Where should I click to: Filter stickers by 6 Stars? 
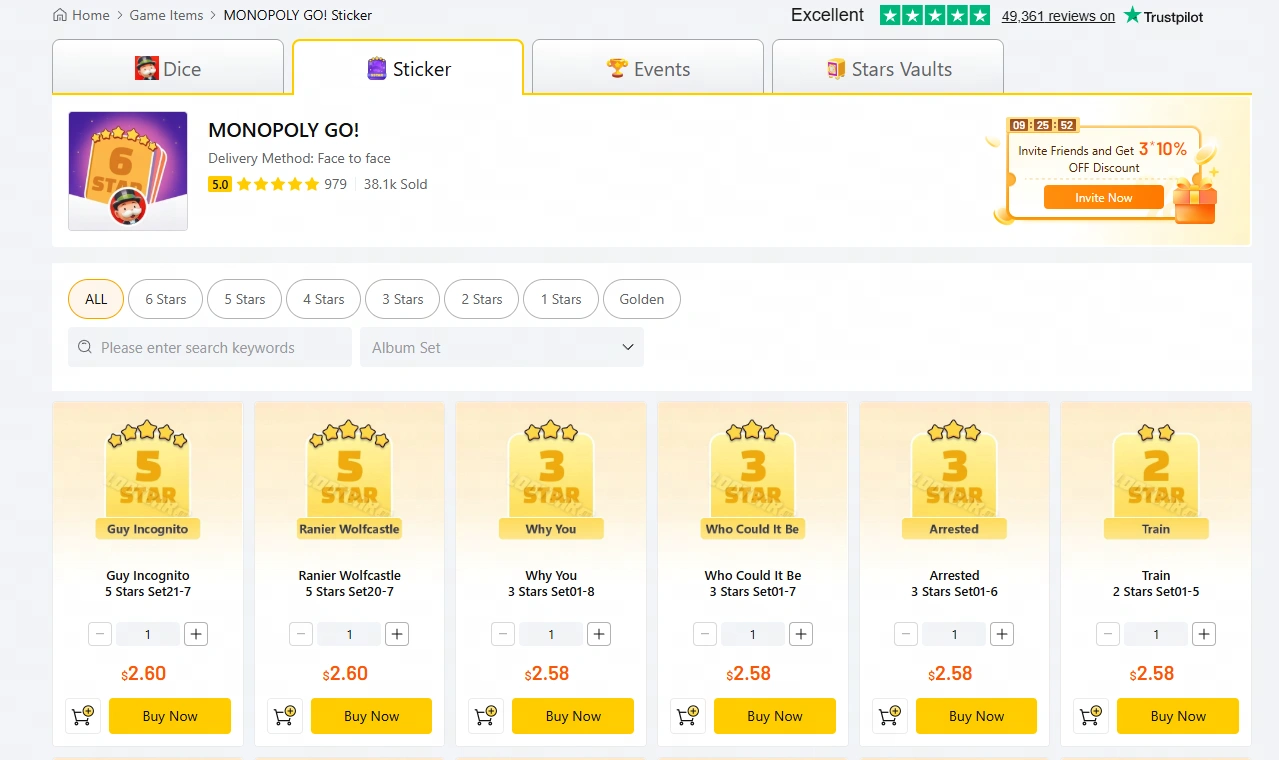pyautogui.click(x=165, y=299)
